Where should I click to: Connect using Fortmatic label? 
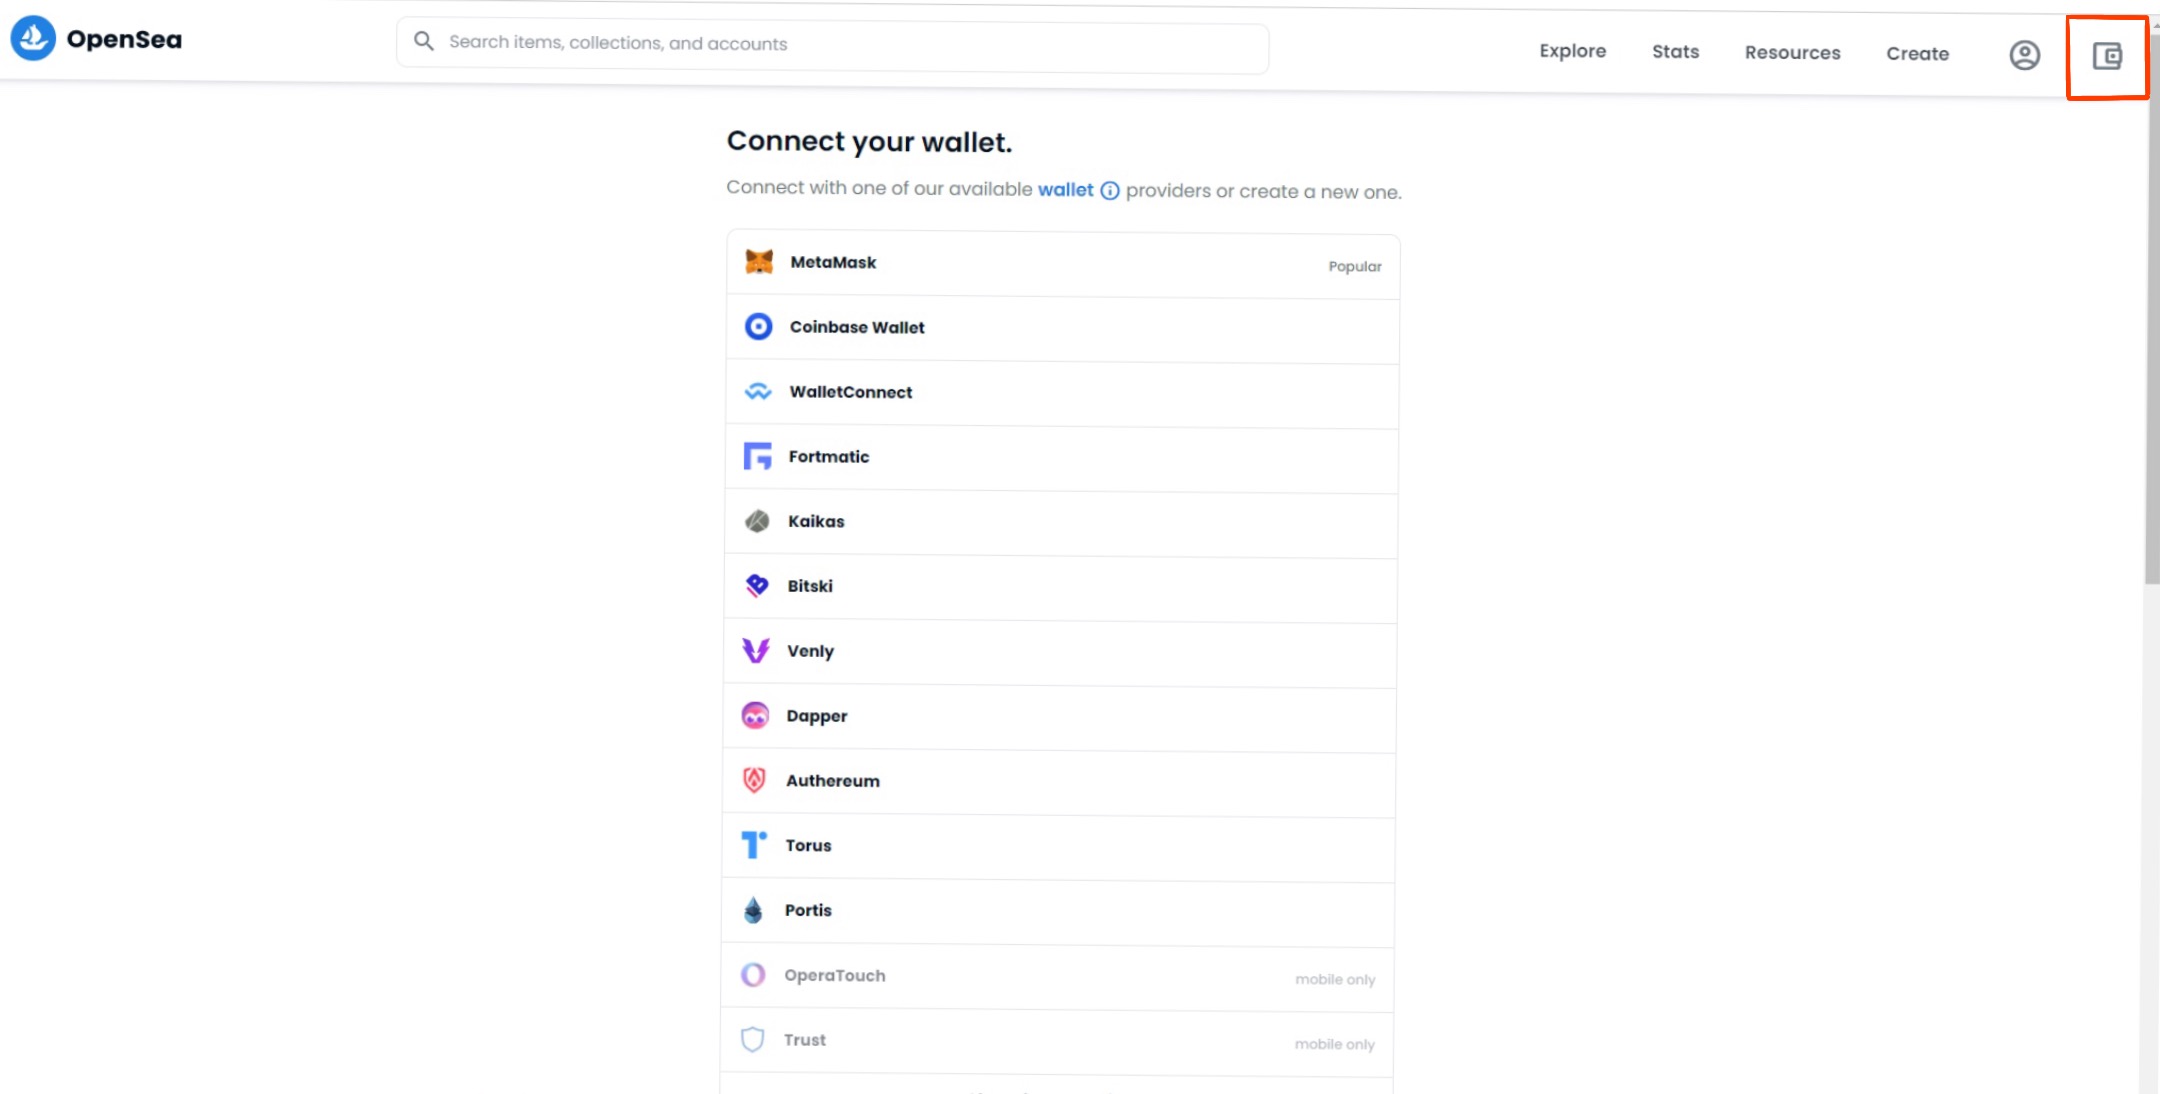[829, 457]
